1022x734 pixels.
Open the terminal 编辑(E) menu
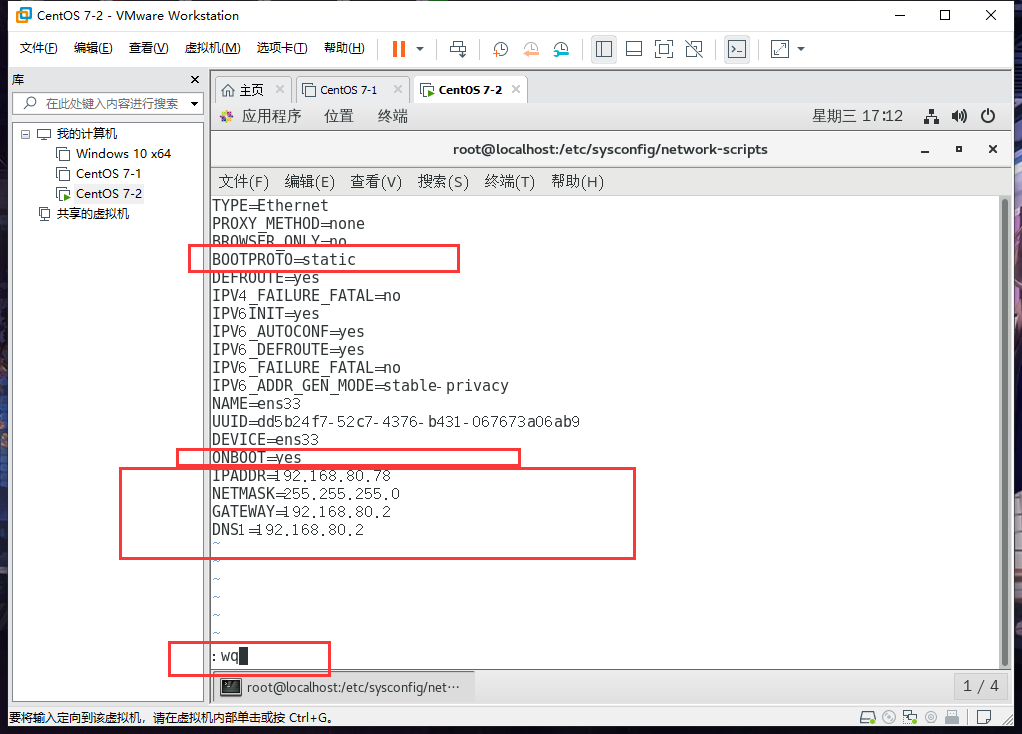point(310,181)
